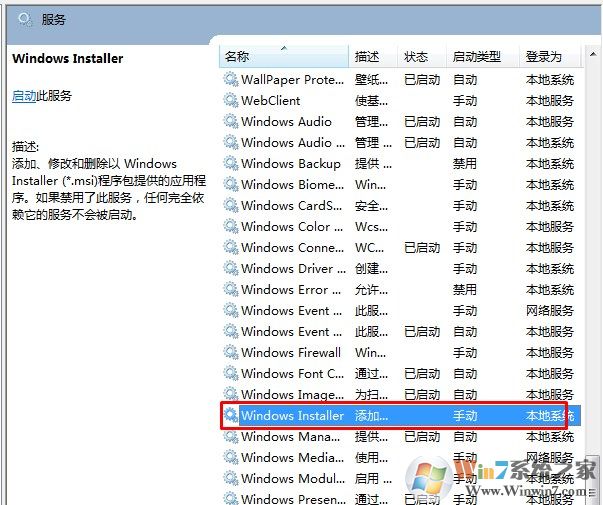The image size is (603, 505).
Task: Select the Windows Modul... service name
Action: 293,478
